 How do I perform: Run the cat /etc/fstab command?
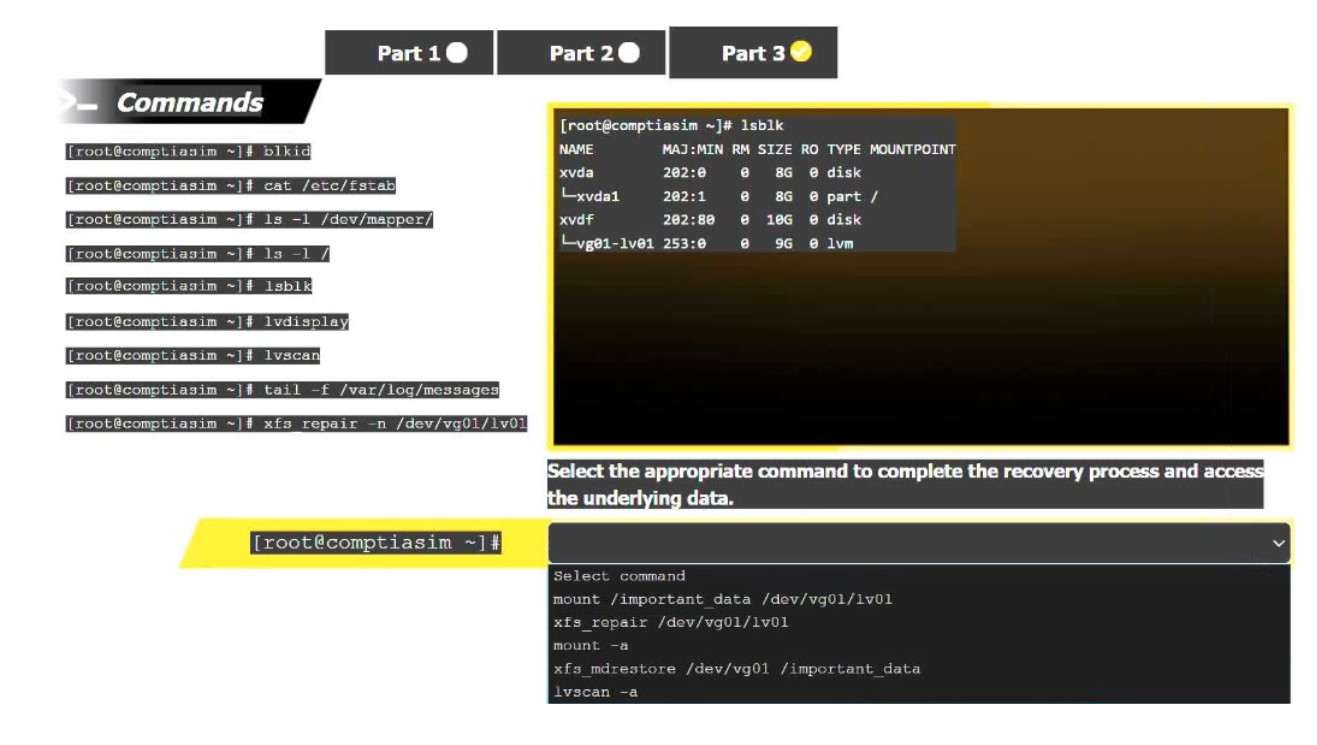pyautogui.click(x=231, y=186)
